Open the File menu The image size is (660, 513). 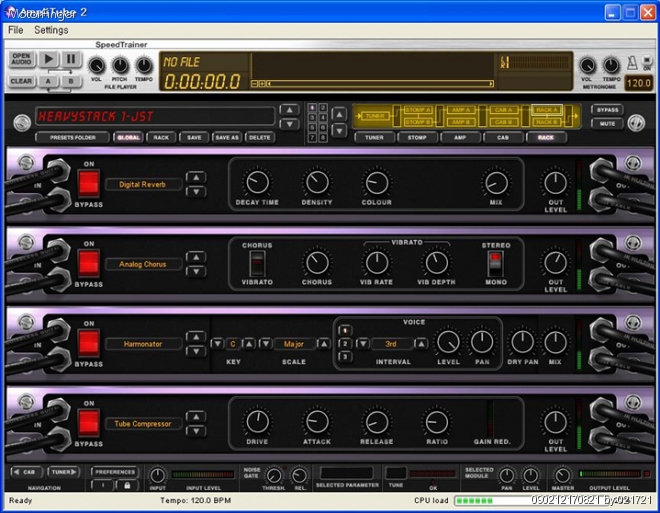(x=15, y=30)
